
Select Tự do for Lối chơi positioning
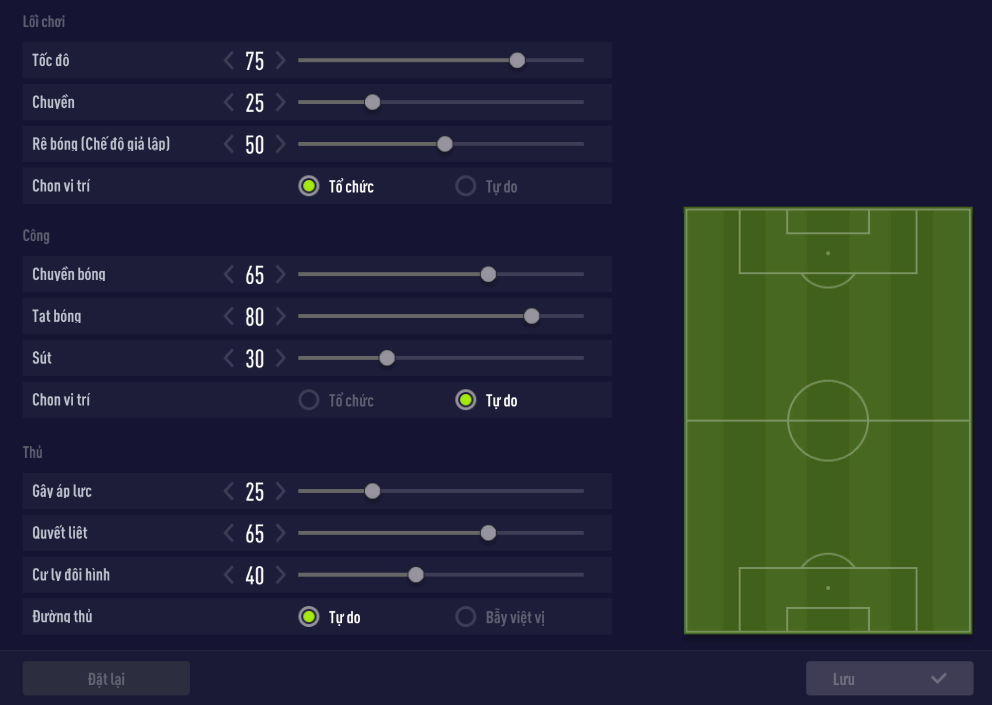click(x=466, y=187)
